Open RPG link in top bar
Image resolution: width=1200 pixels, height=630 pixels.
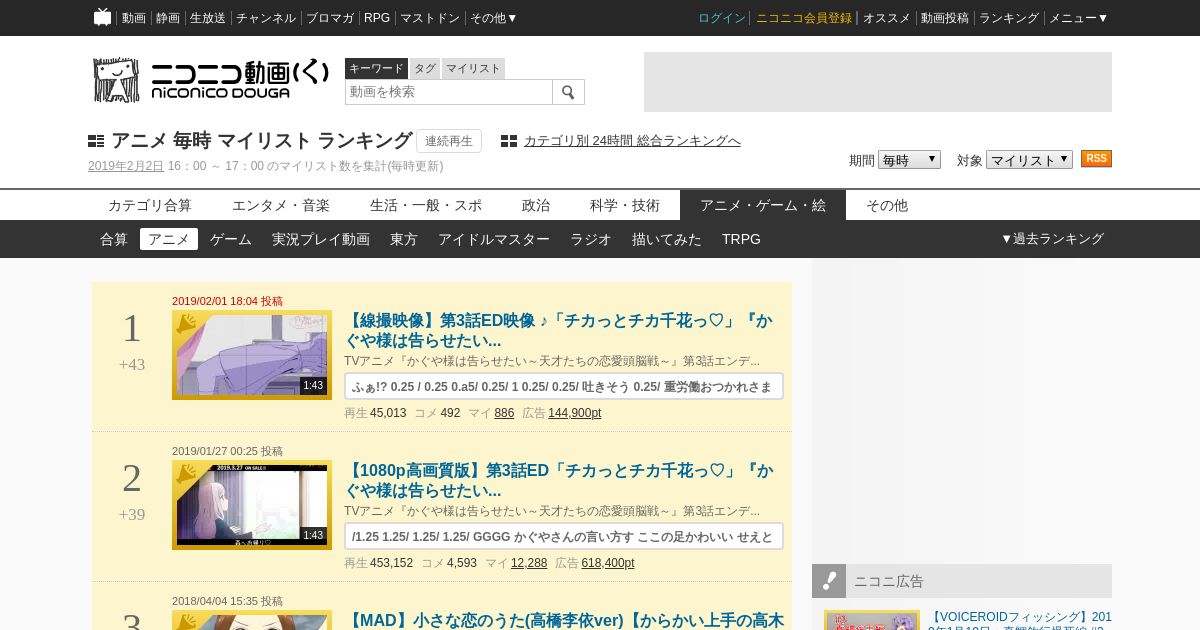377,18
